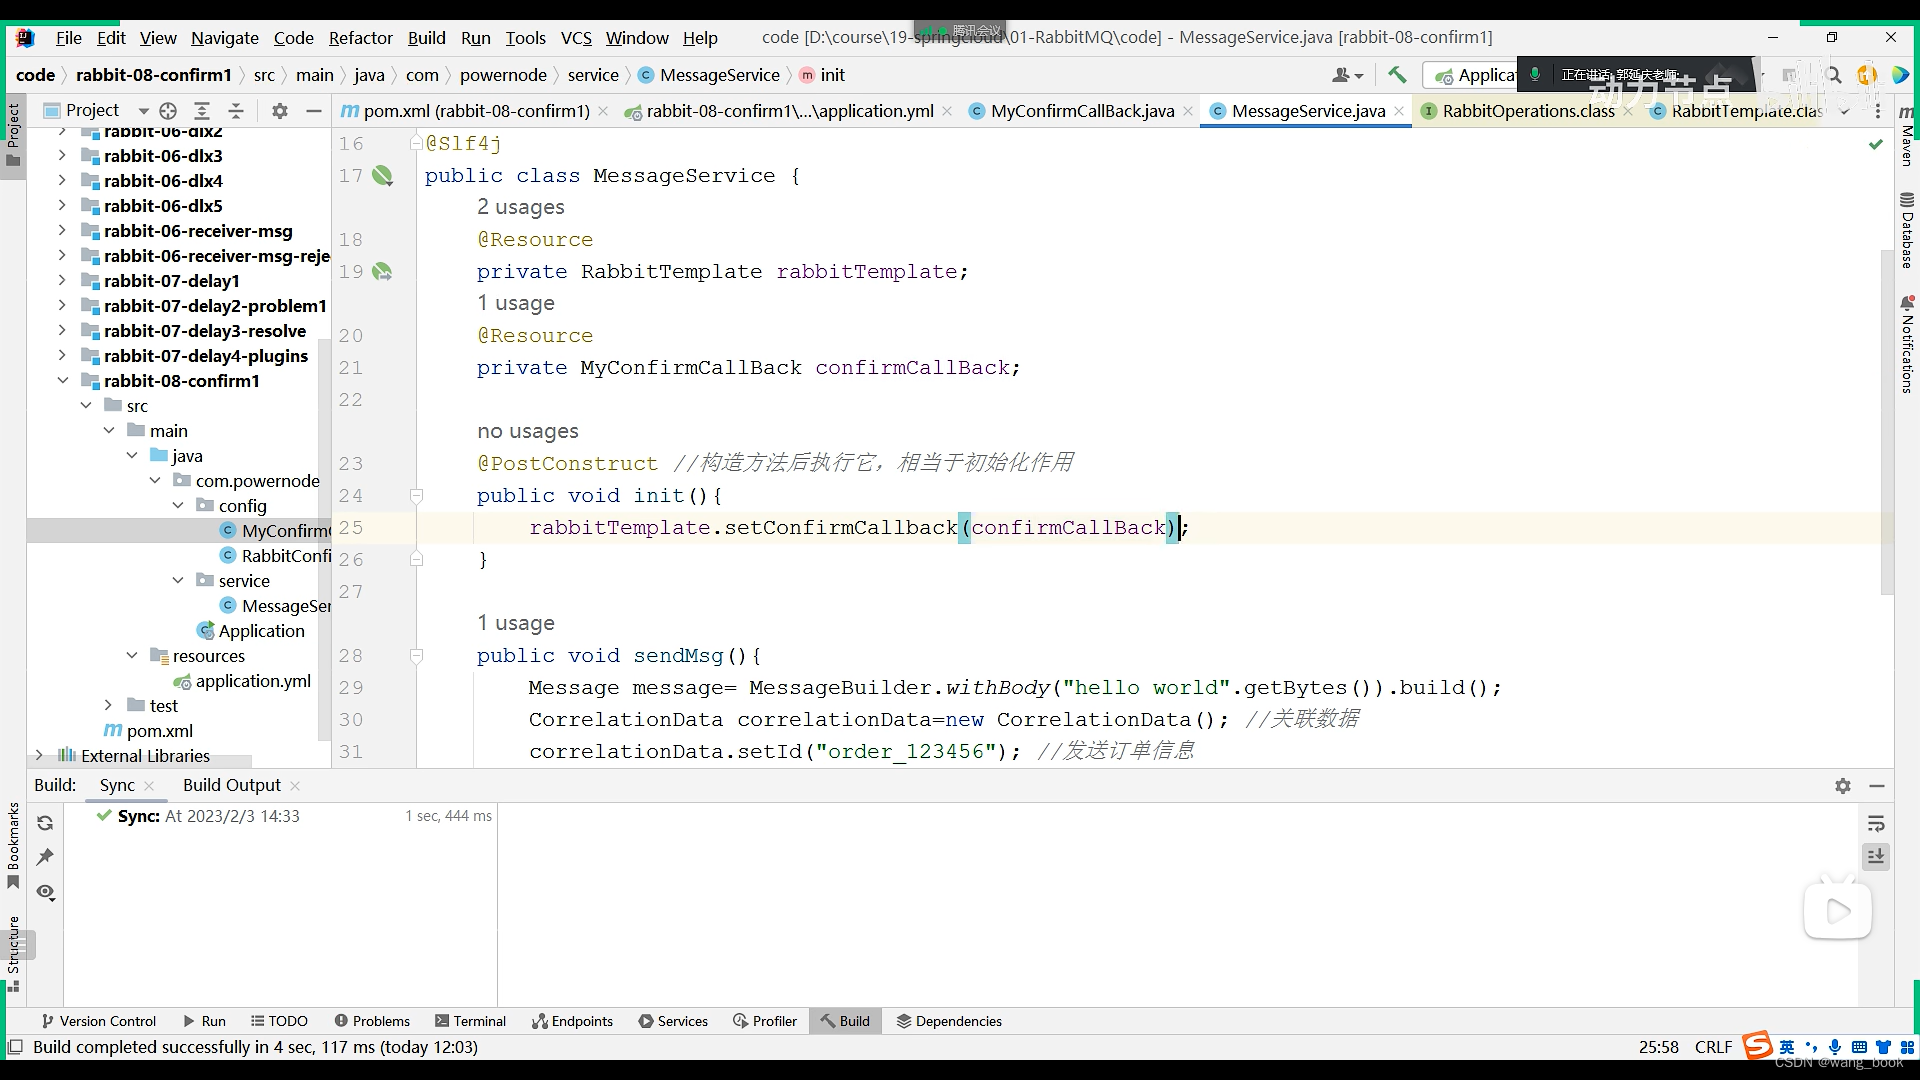Pin the Build tab with pin icon
Viewport: 1920px width, 1080px height.
45,857
